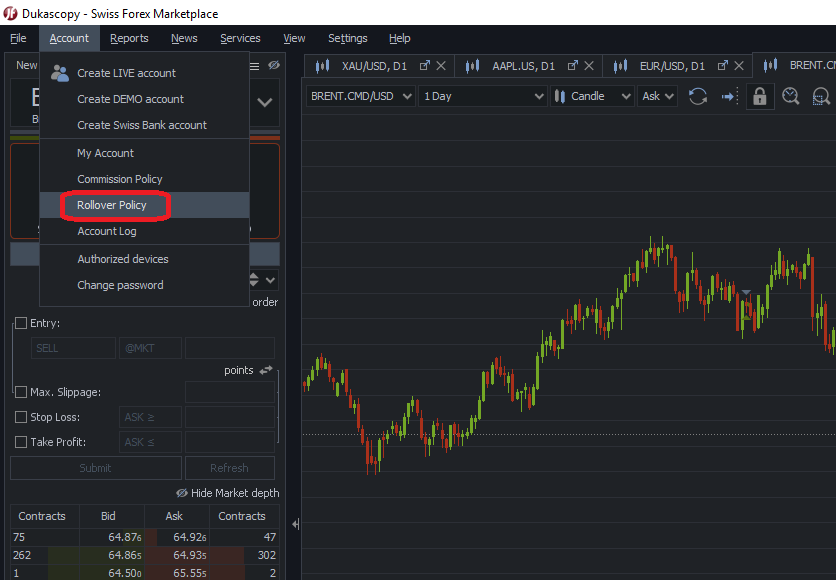Viewport: 836px width, 580px height.
Task: Open Account Log
Action: (144, 231)
